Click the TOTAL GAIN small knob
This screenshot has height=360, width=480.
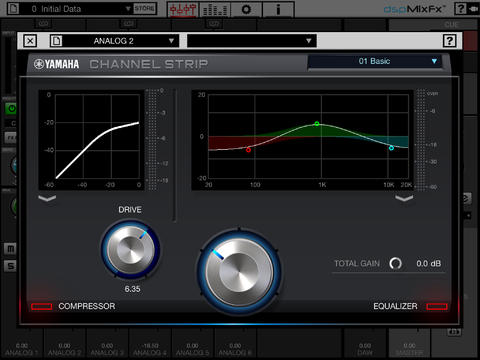(396, 263)
